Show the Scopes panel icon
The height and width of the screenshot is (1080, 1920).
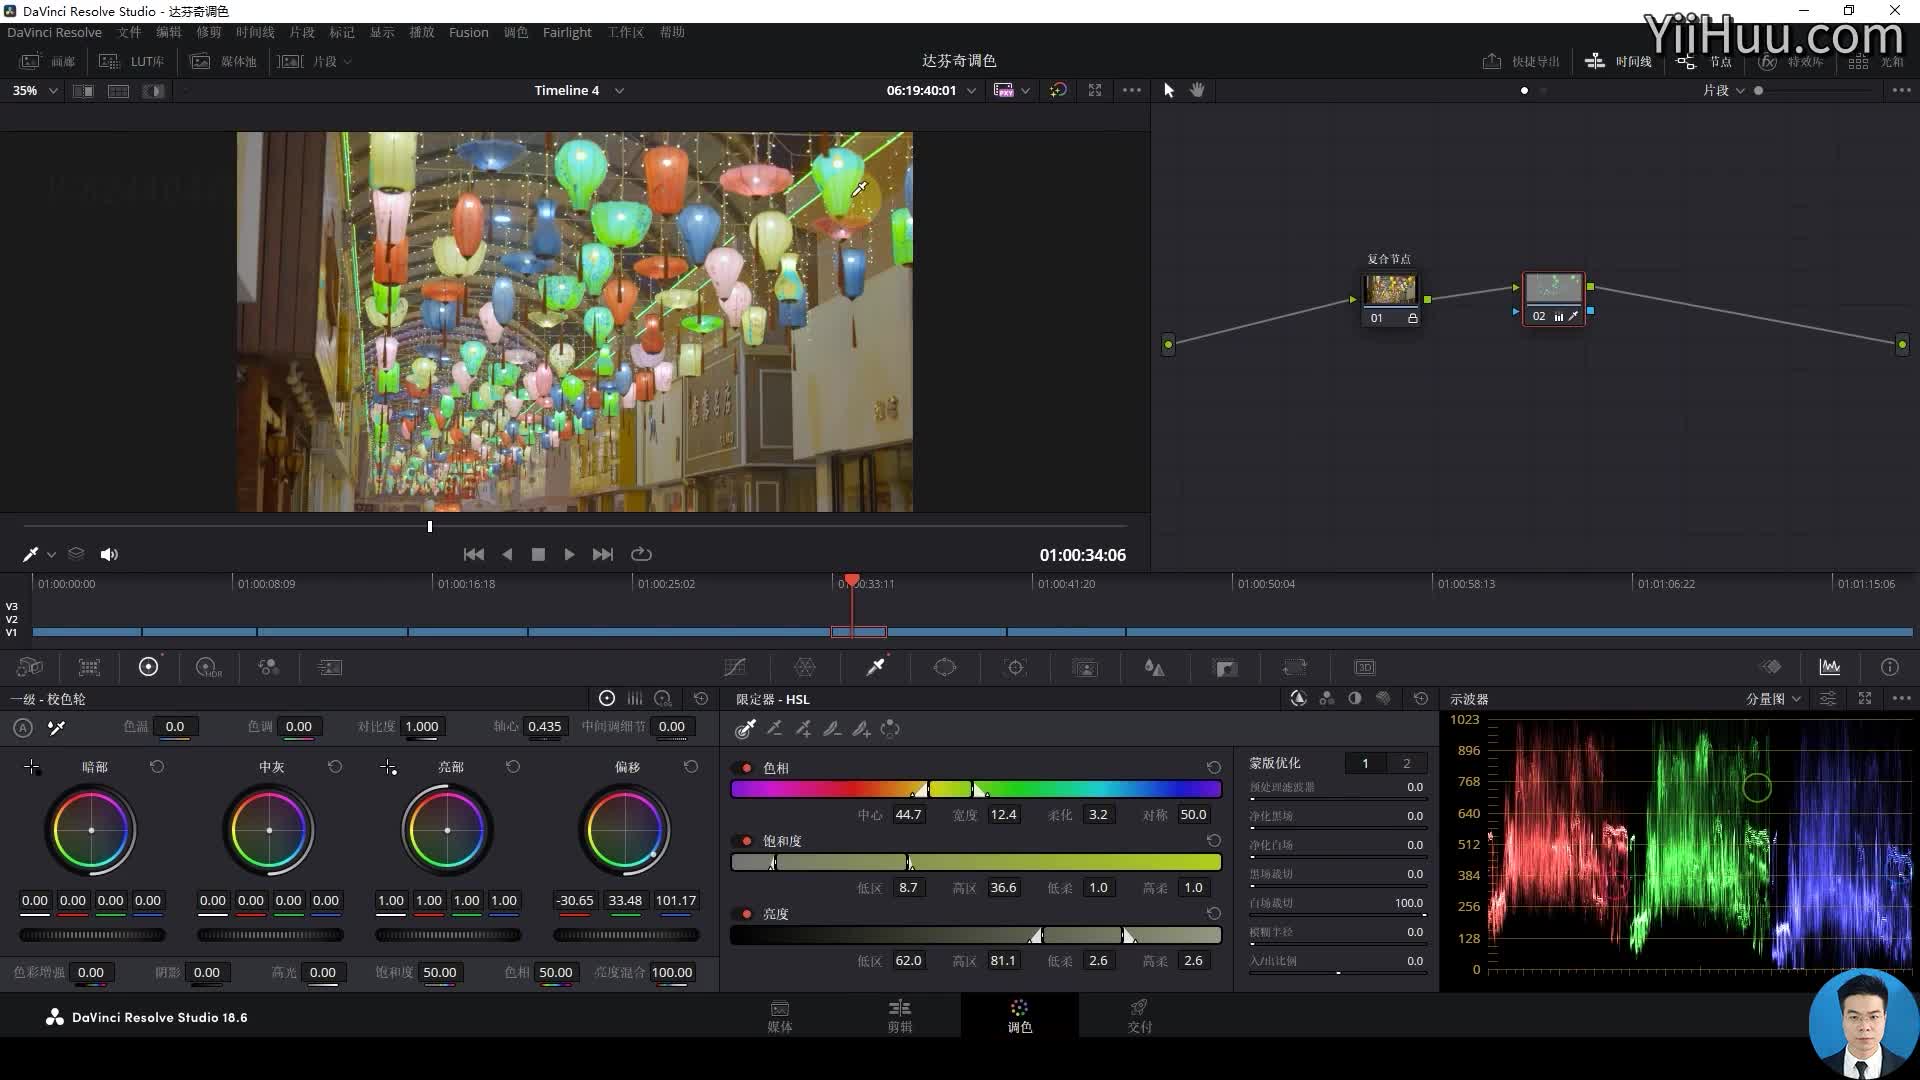pos(1830,667)
